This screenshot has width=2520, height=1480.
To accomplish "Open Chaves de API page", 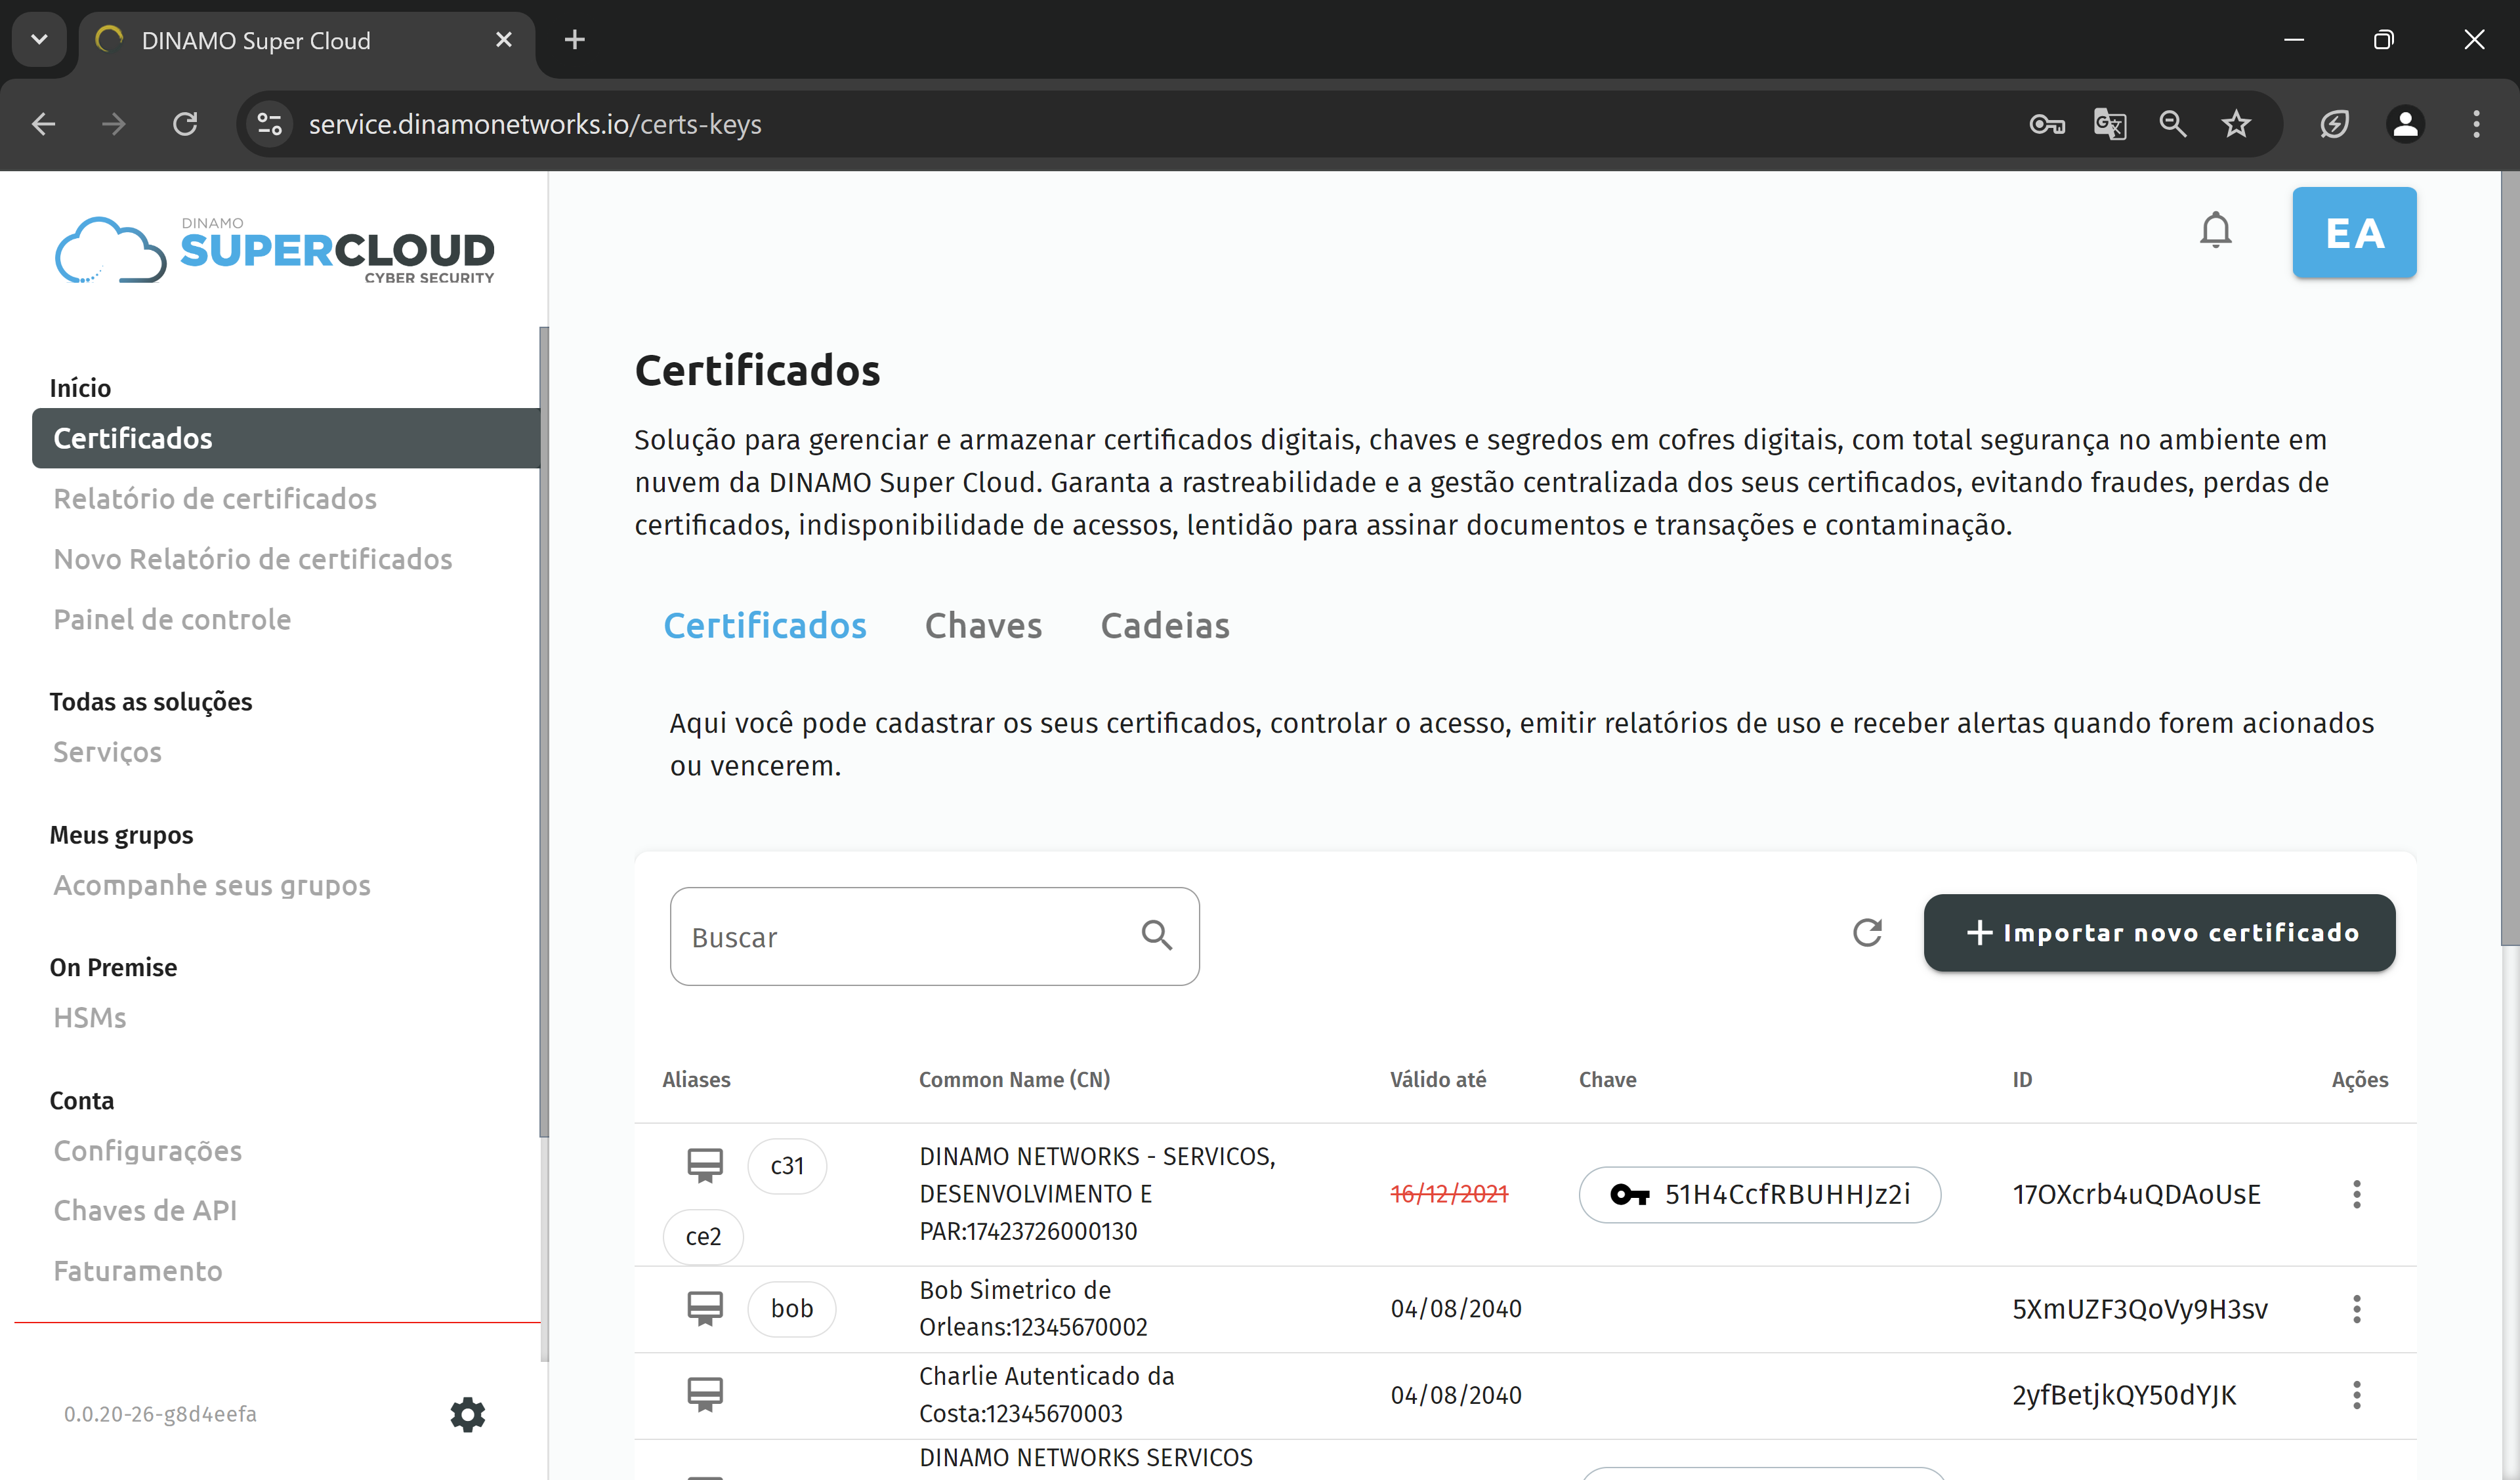I will (x=145, y=1211).
